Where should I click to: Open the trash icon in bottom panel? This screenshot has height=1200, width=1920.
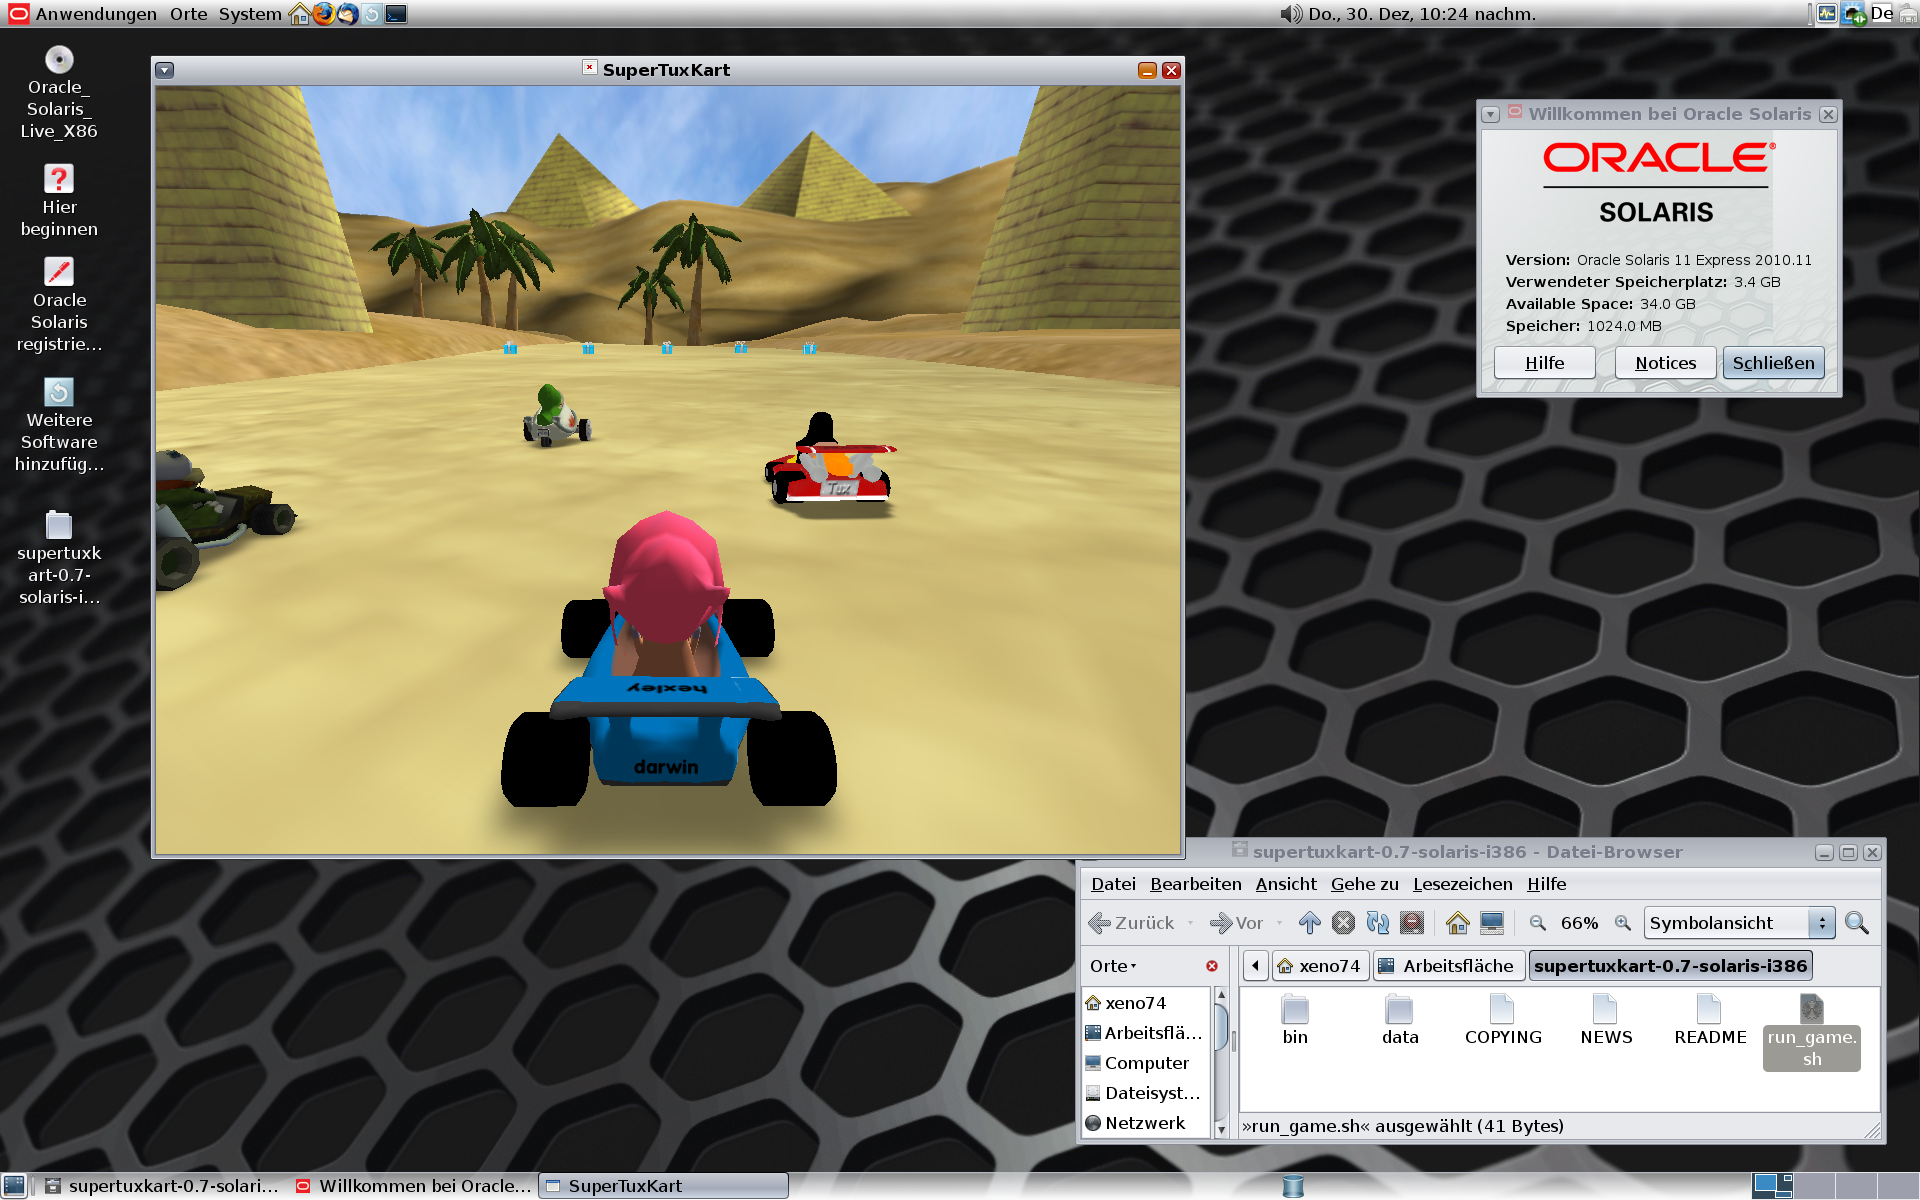(x=1293, y=1186)
